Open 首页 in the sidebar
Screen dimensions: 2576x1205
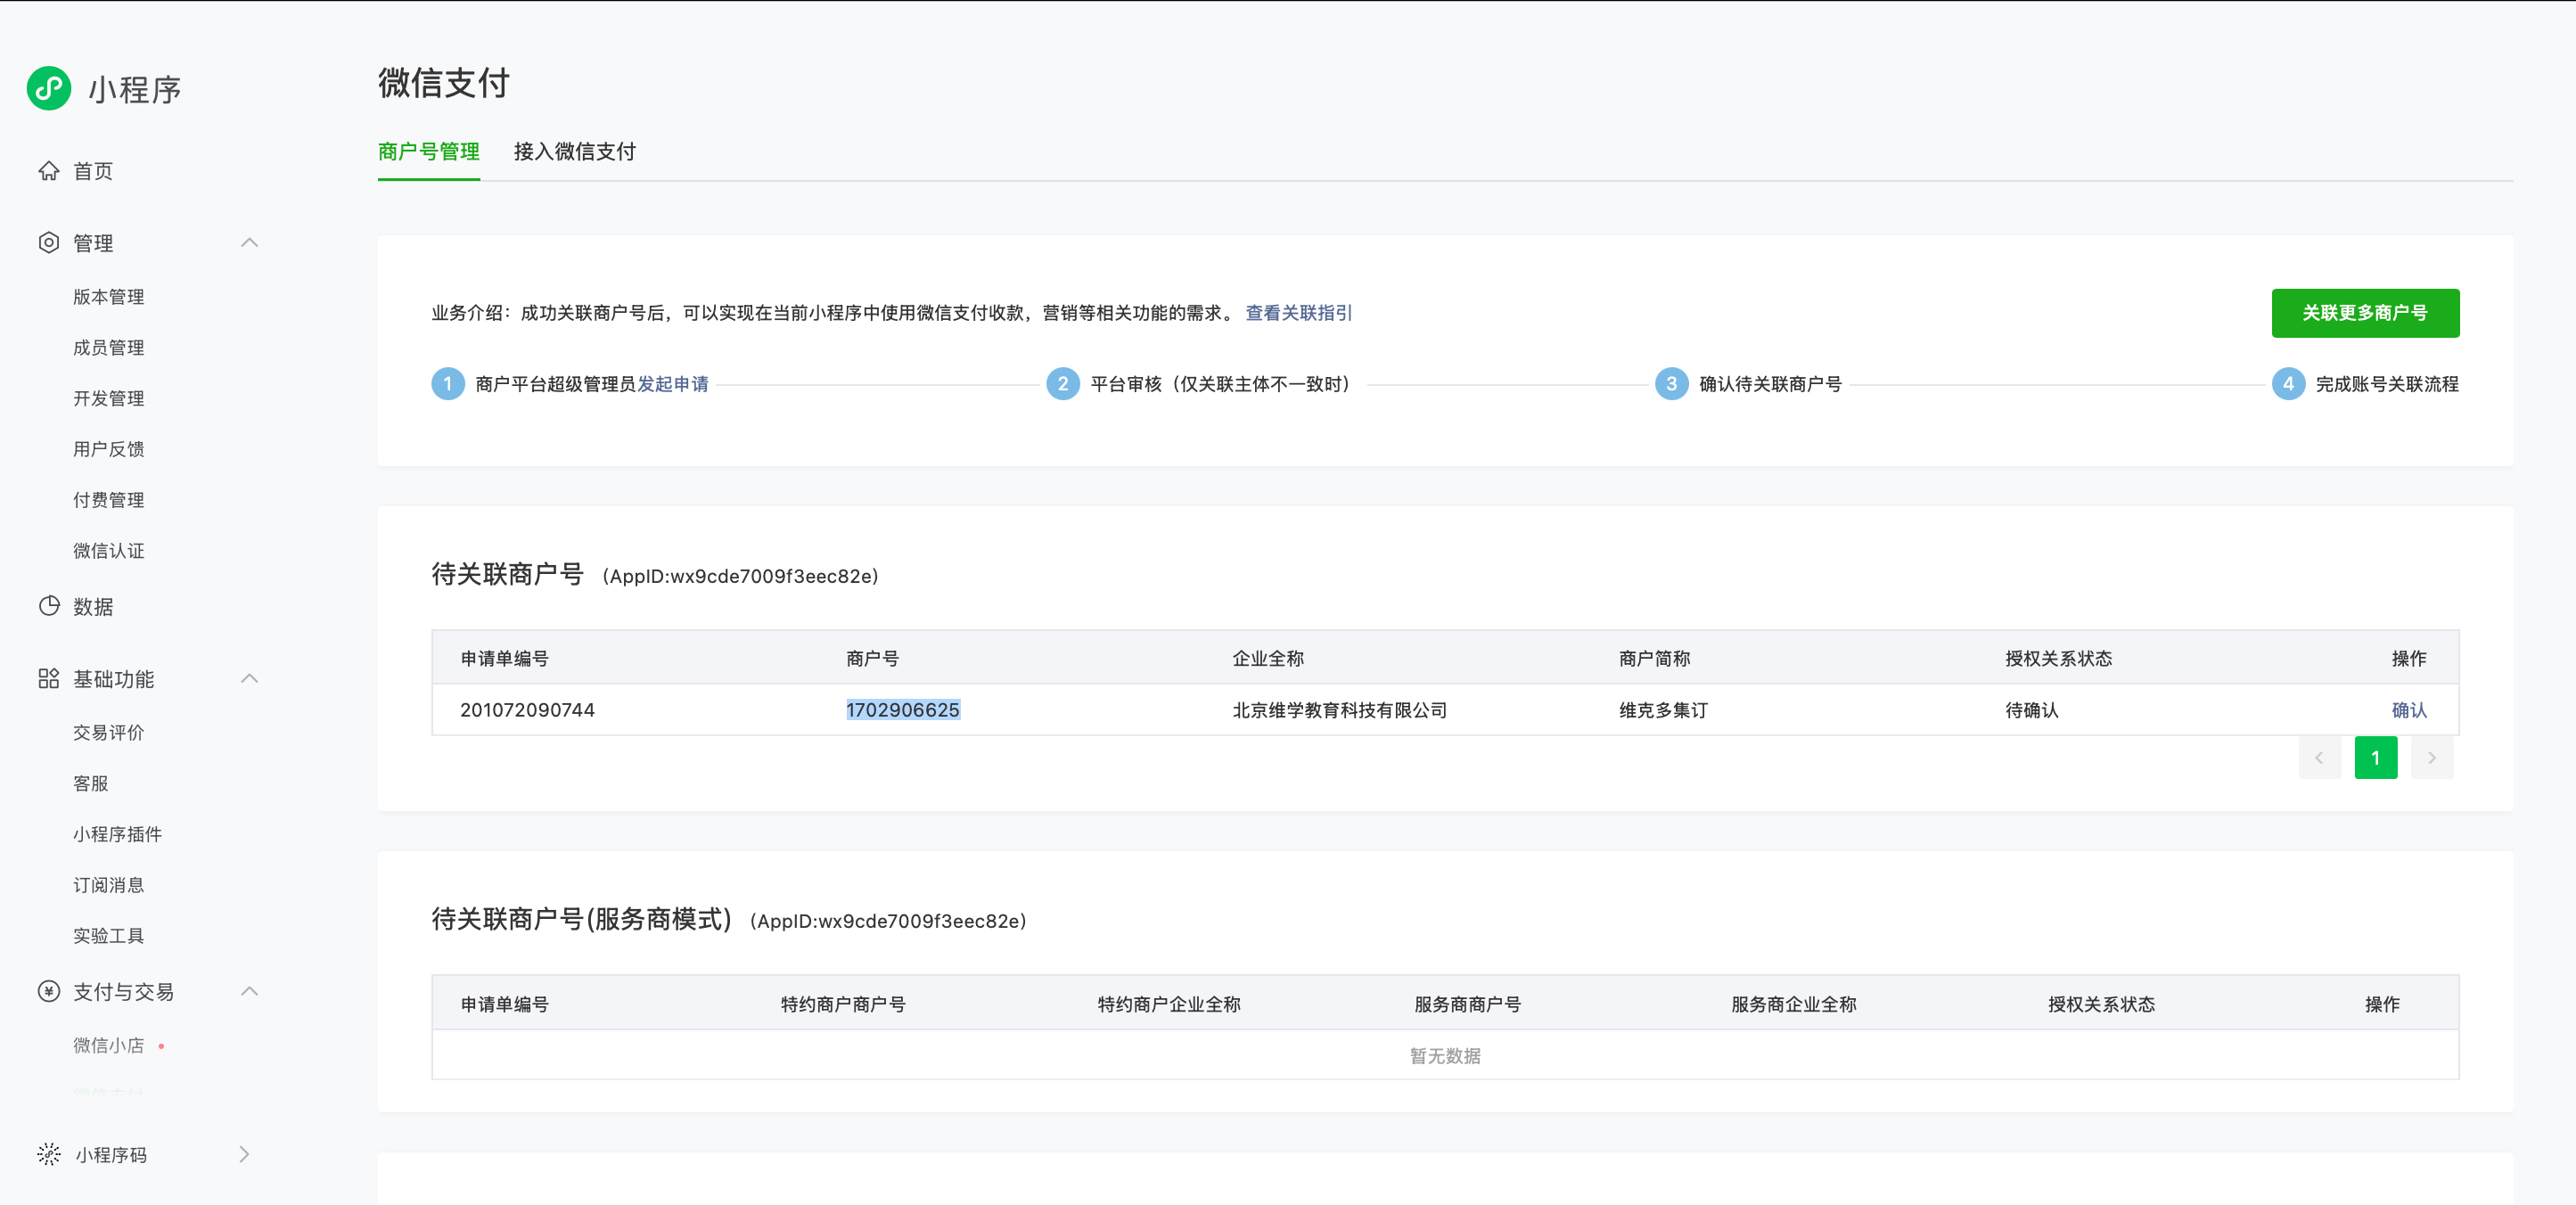[93, 171]
